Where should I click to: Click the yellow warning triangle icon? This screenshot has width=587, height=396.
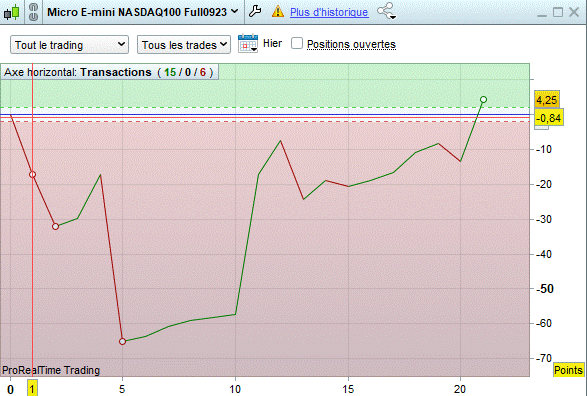click(278, 12)
